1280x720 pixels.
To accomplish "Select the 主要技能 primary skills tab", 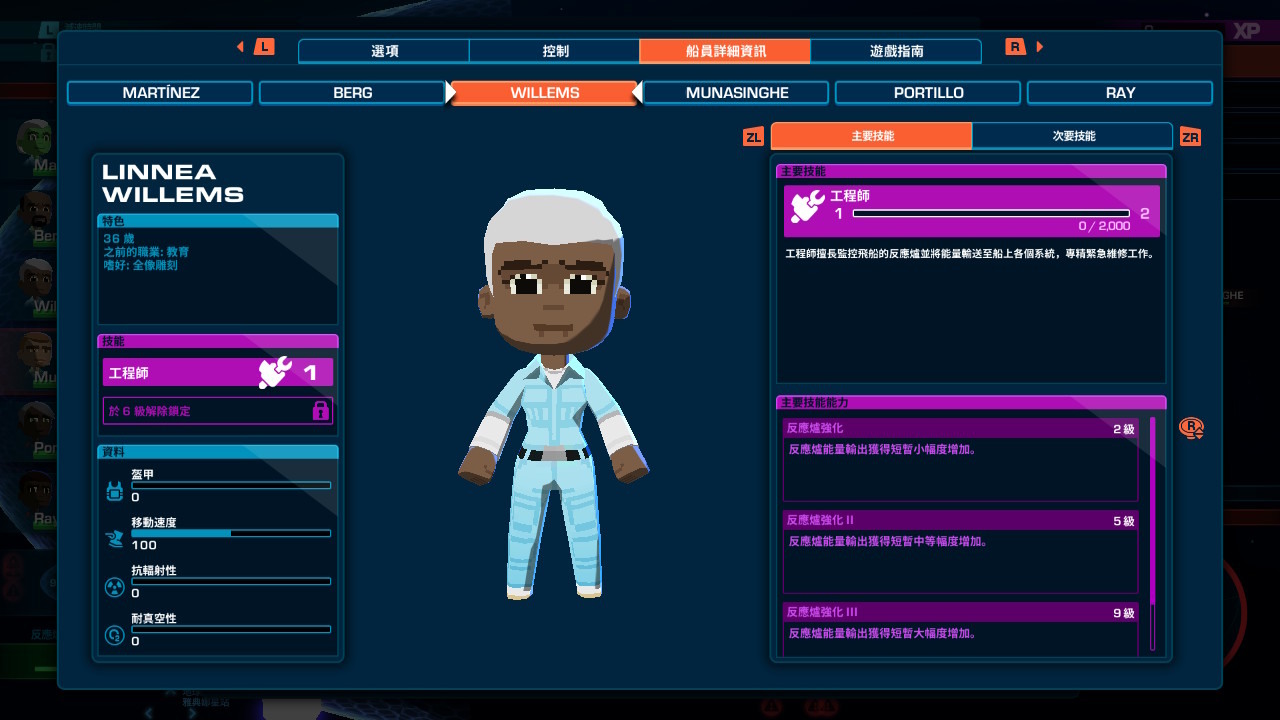I will (871, 136).
